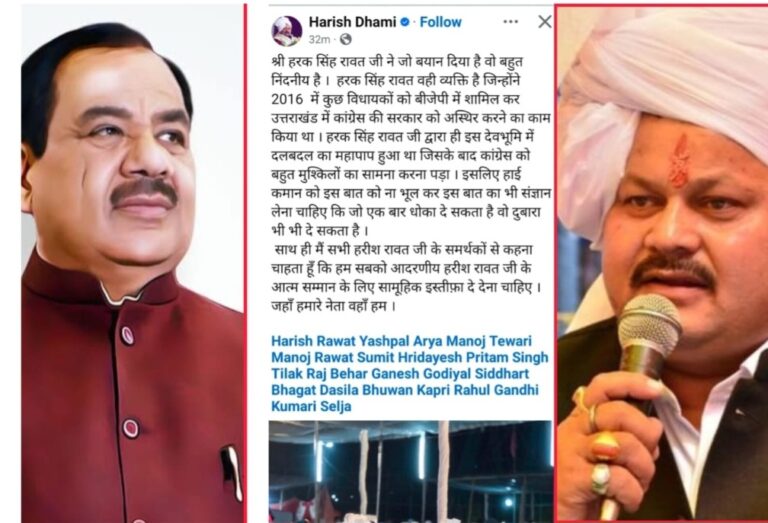
Task: Open the night event photo below post
Action: (x=410, y=471)
